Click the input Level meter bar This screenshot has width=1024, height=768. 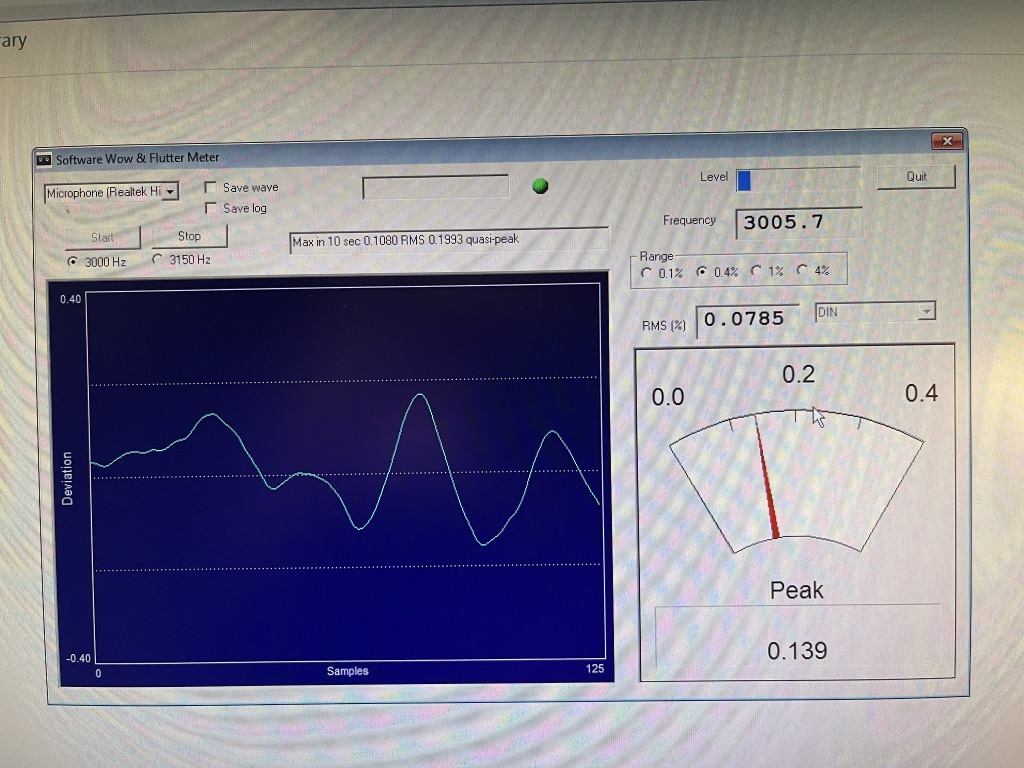pyautogui.click(x=798, y=180)
